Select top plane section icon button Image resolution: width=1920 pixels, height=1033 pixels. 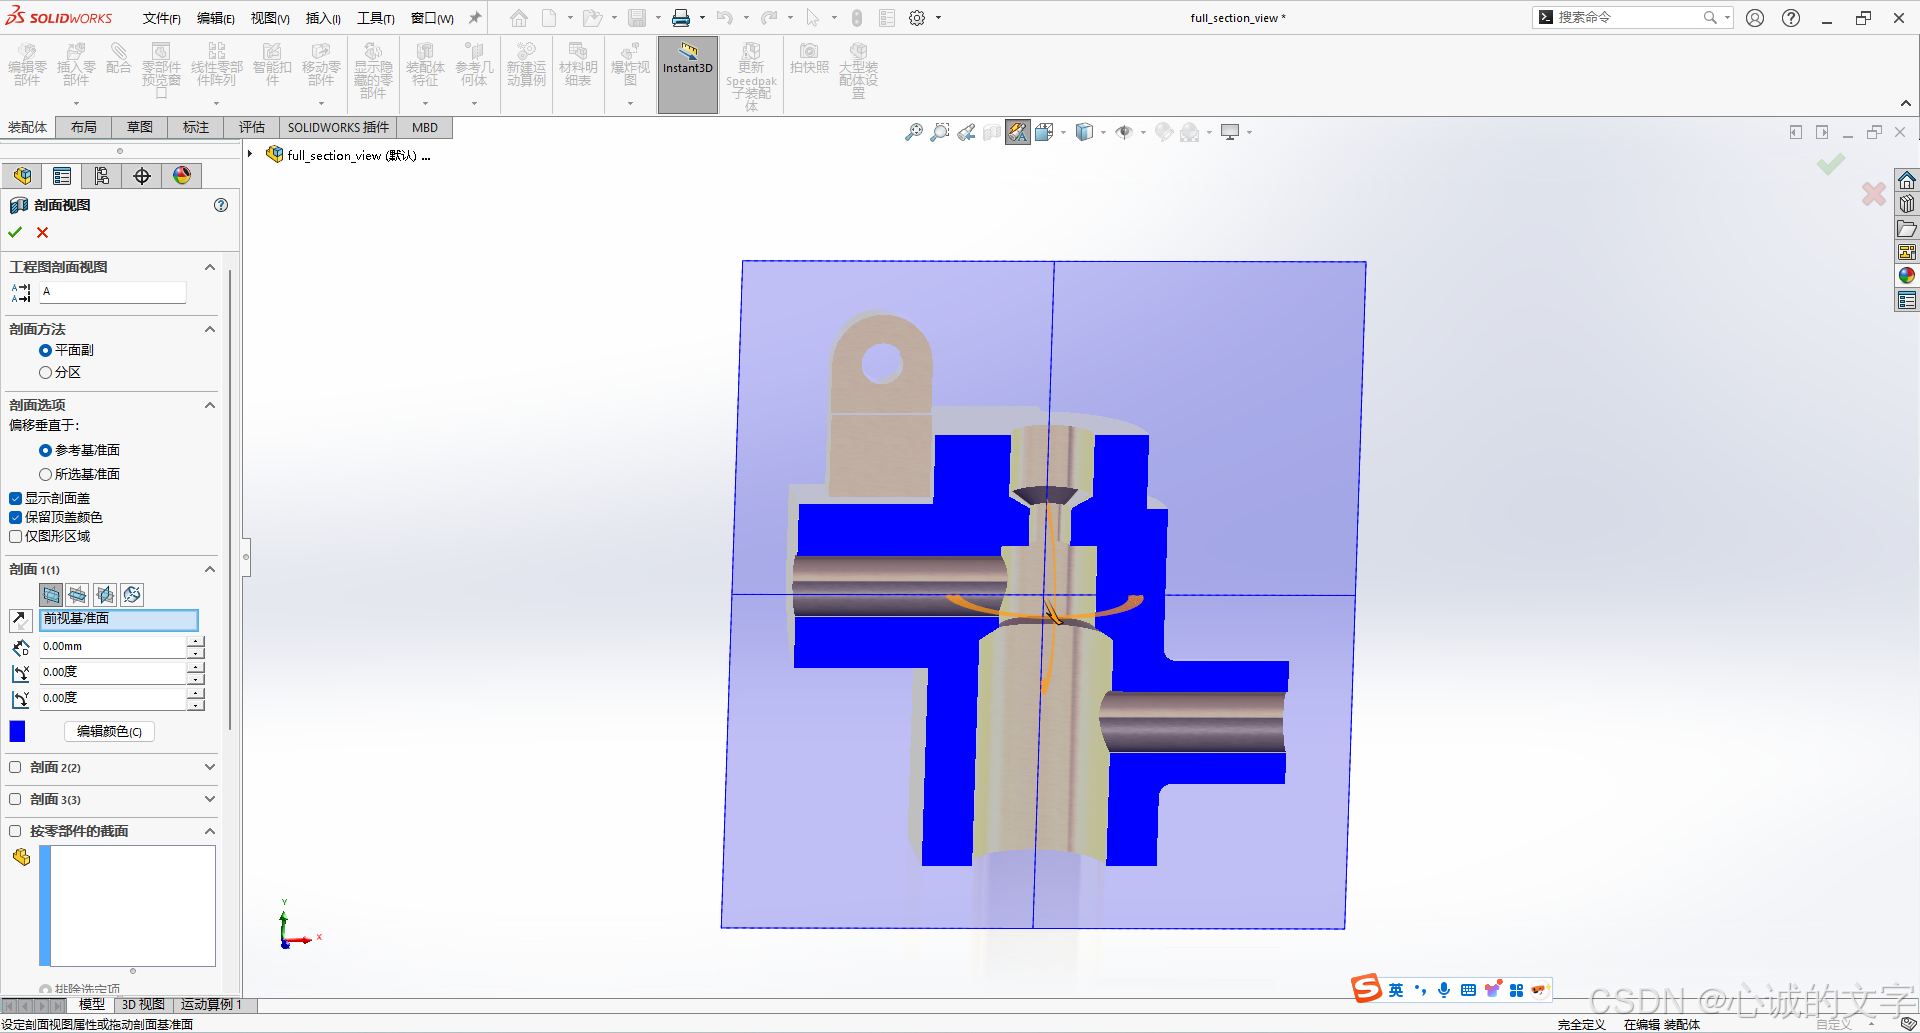tap(78, 595)
